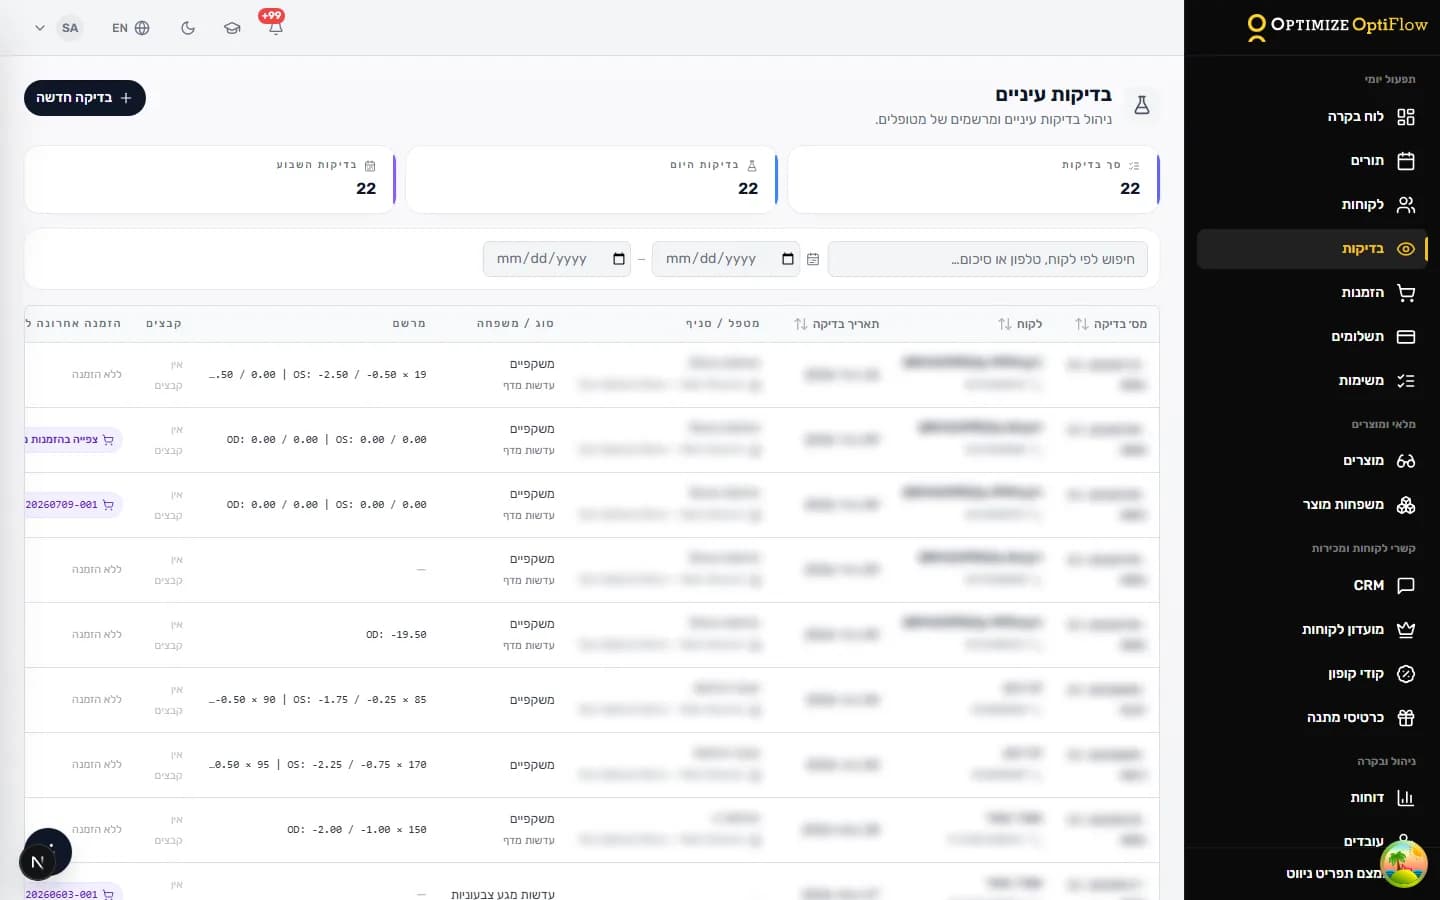Click the בדיקה חדשה new exam button
Screen dimensions: 1440x900
click(x=85, y=98)
